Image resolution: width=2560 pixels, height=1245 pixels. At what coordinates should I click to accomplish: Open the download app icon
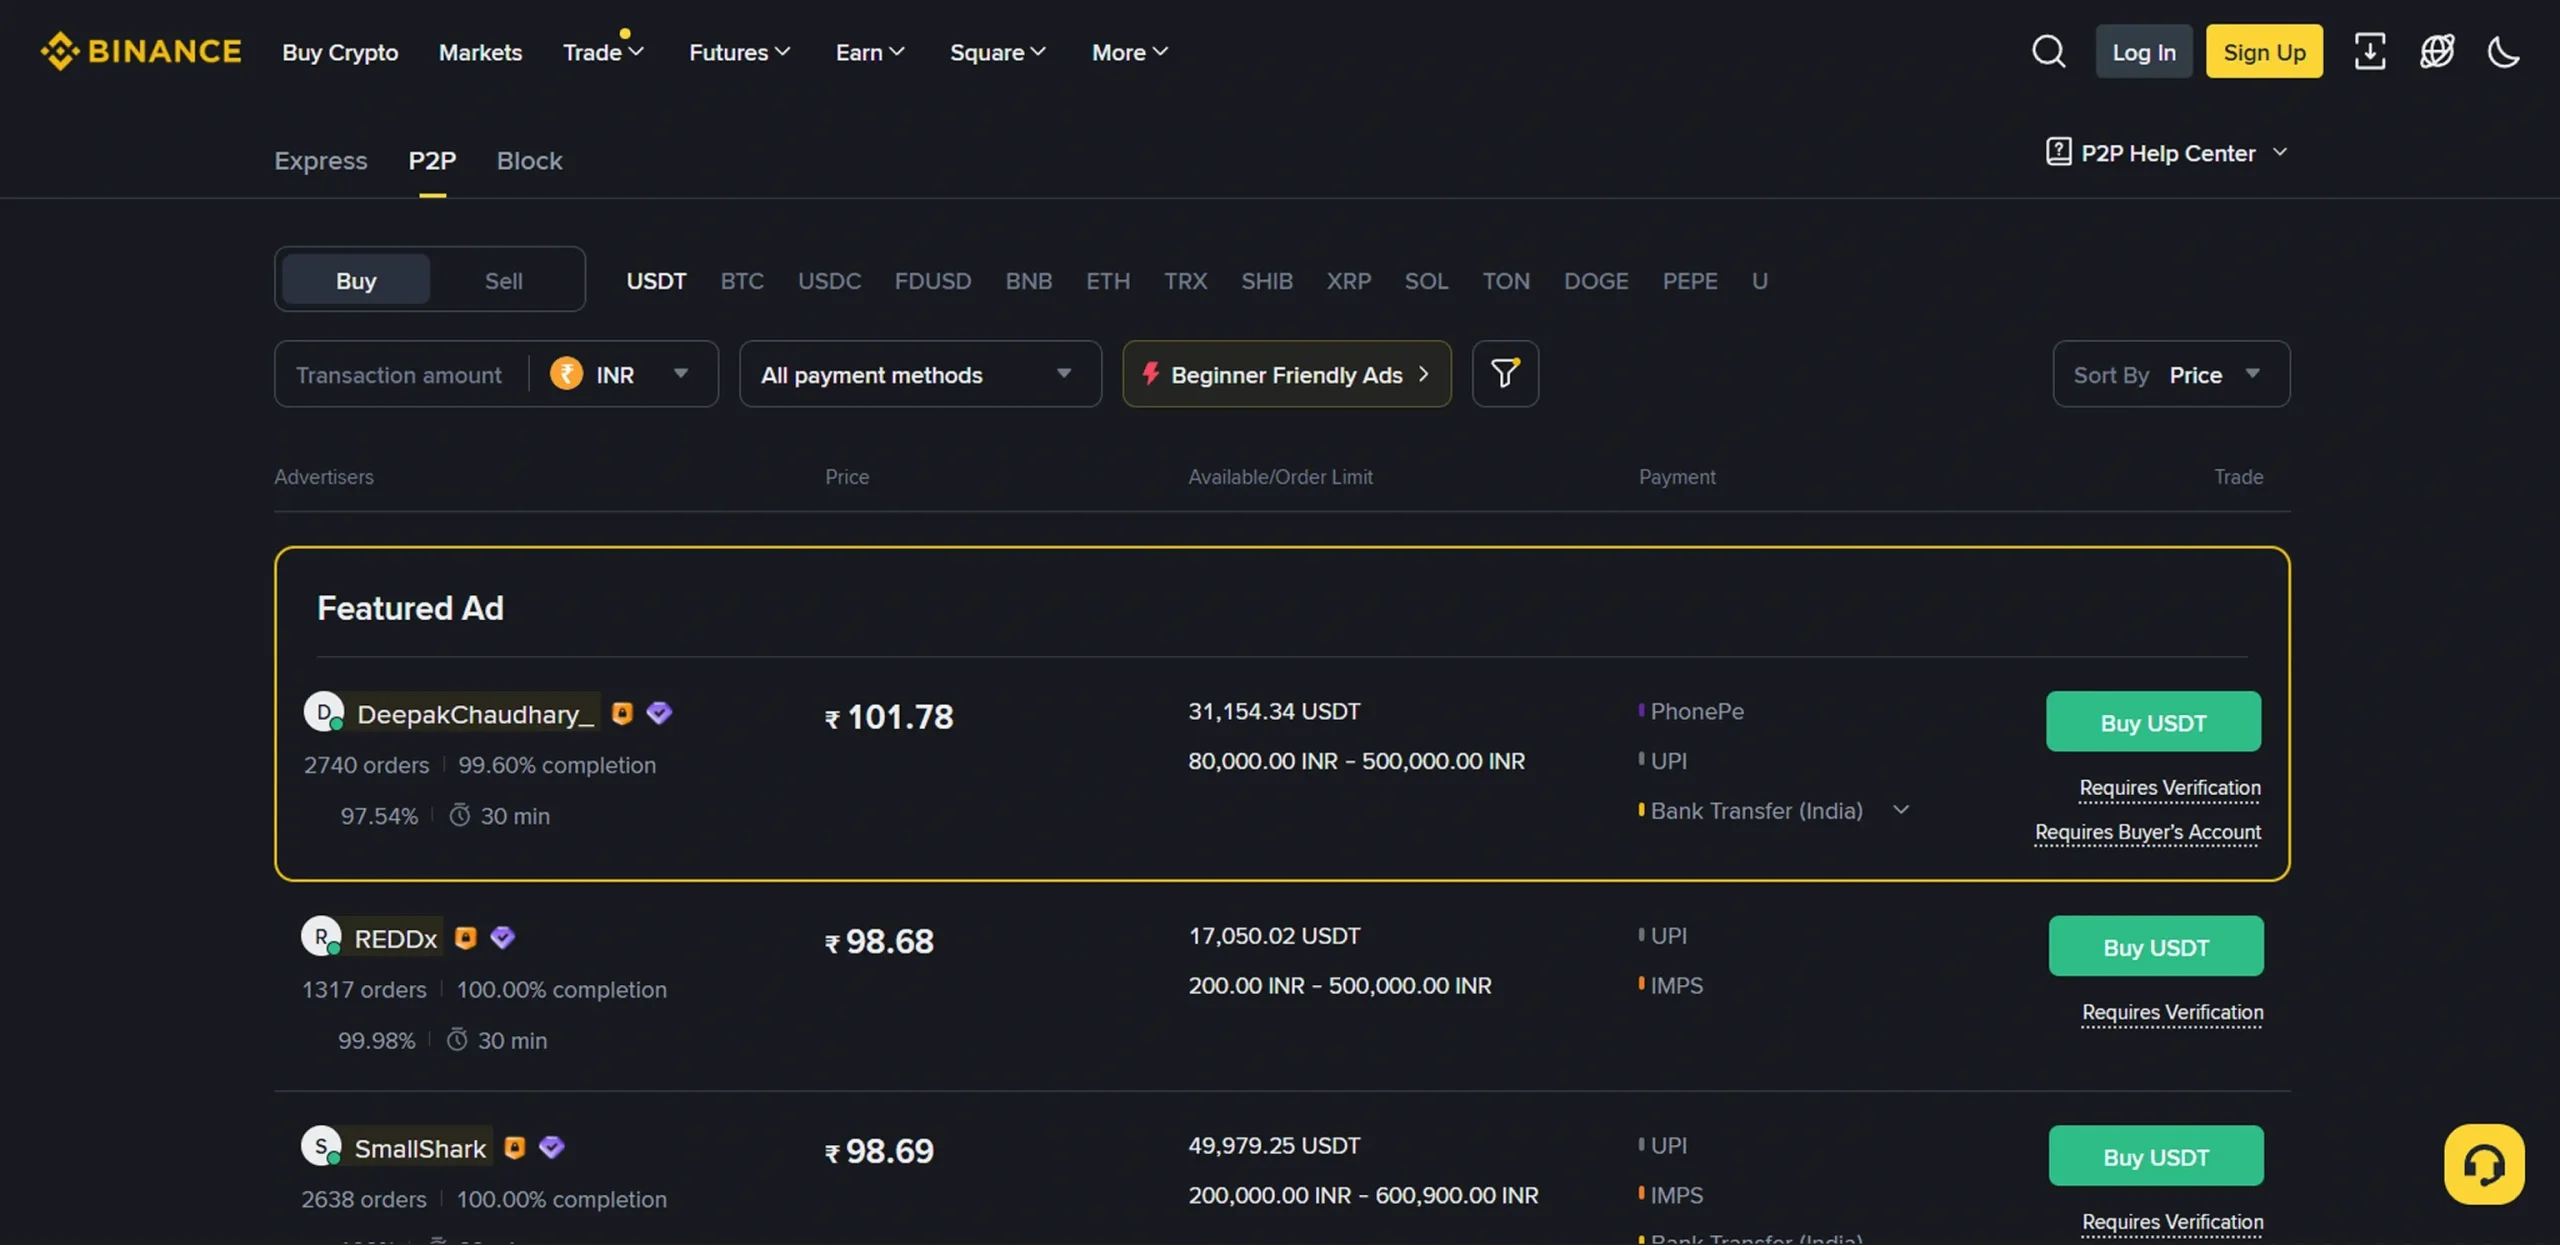coord(2369,51)
